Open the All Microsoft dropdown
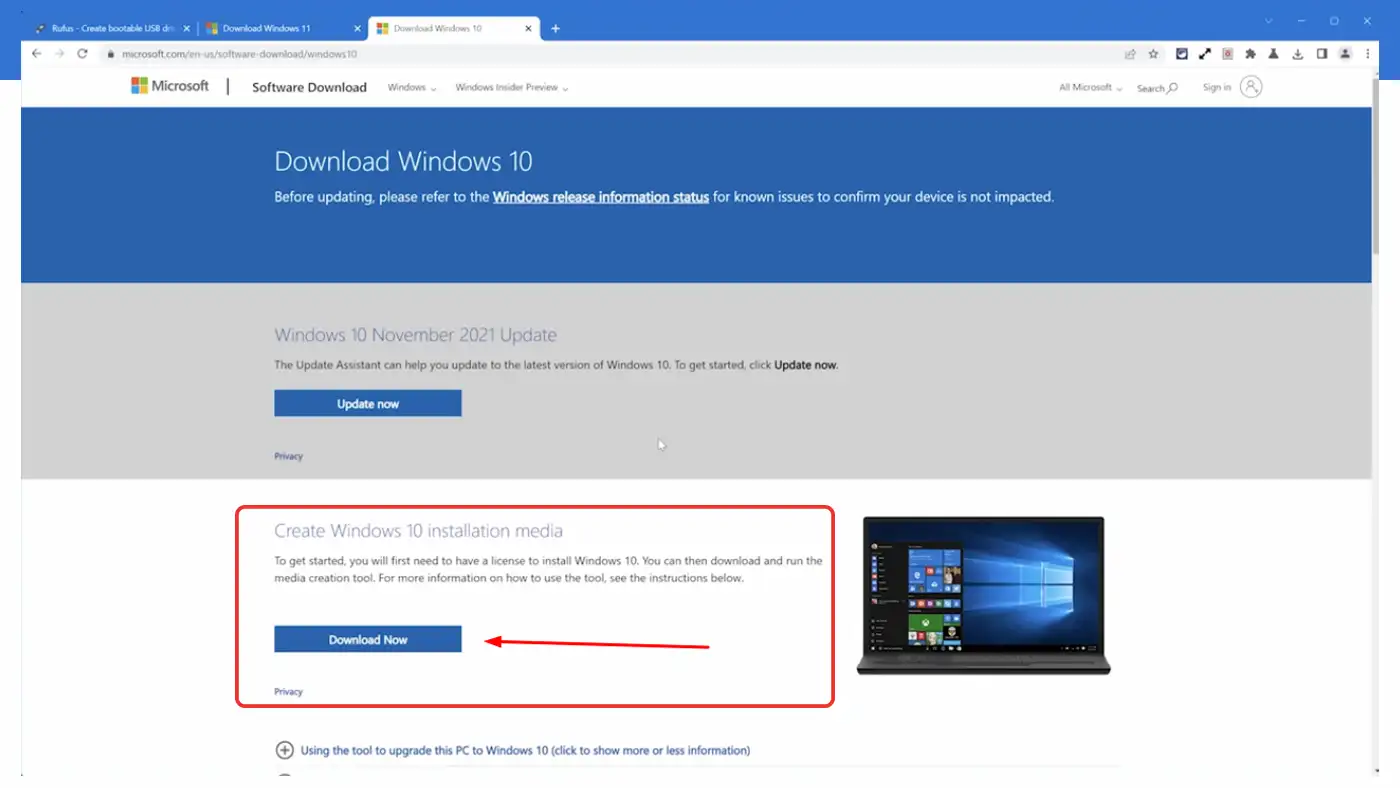The height and width of the screenshot is (788, 1400). 1089,88
